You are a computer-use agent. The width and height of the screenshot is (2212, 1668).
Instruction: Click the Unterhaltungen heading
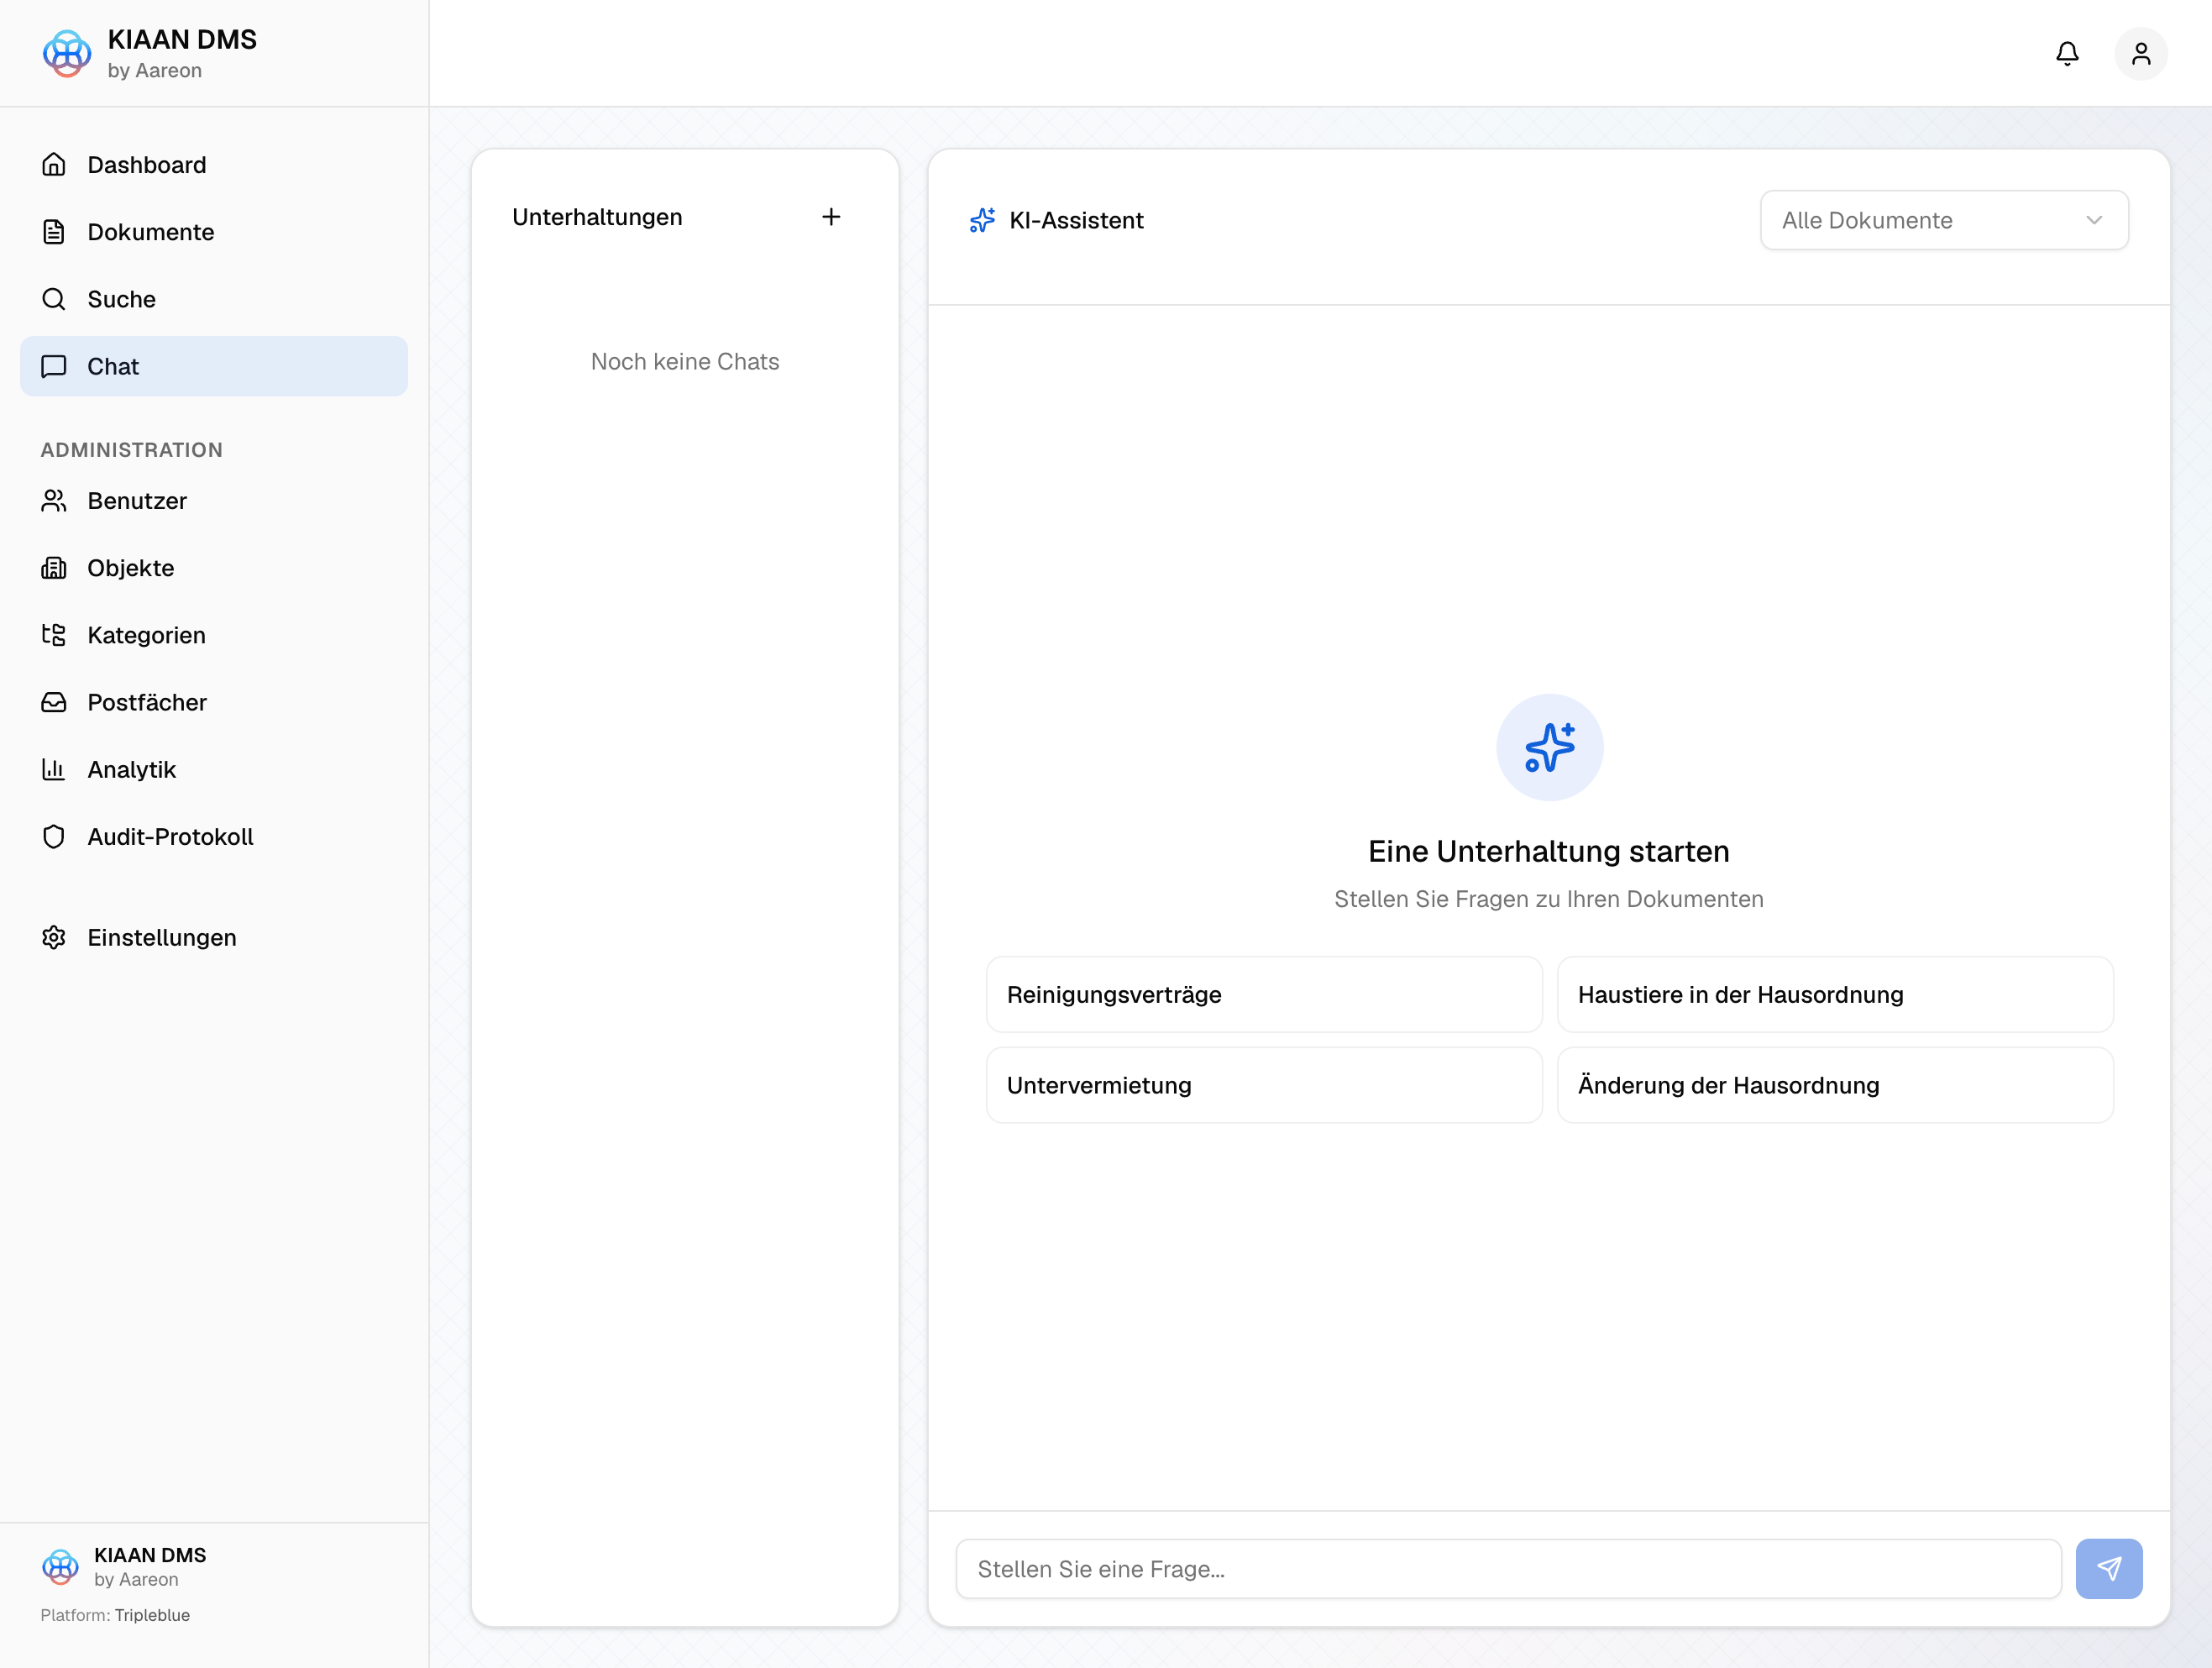click(597, 217)
